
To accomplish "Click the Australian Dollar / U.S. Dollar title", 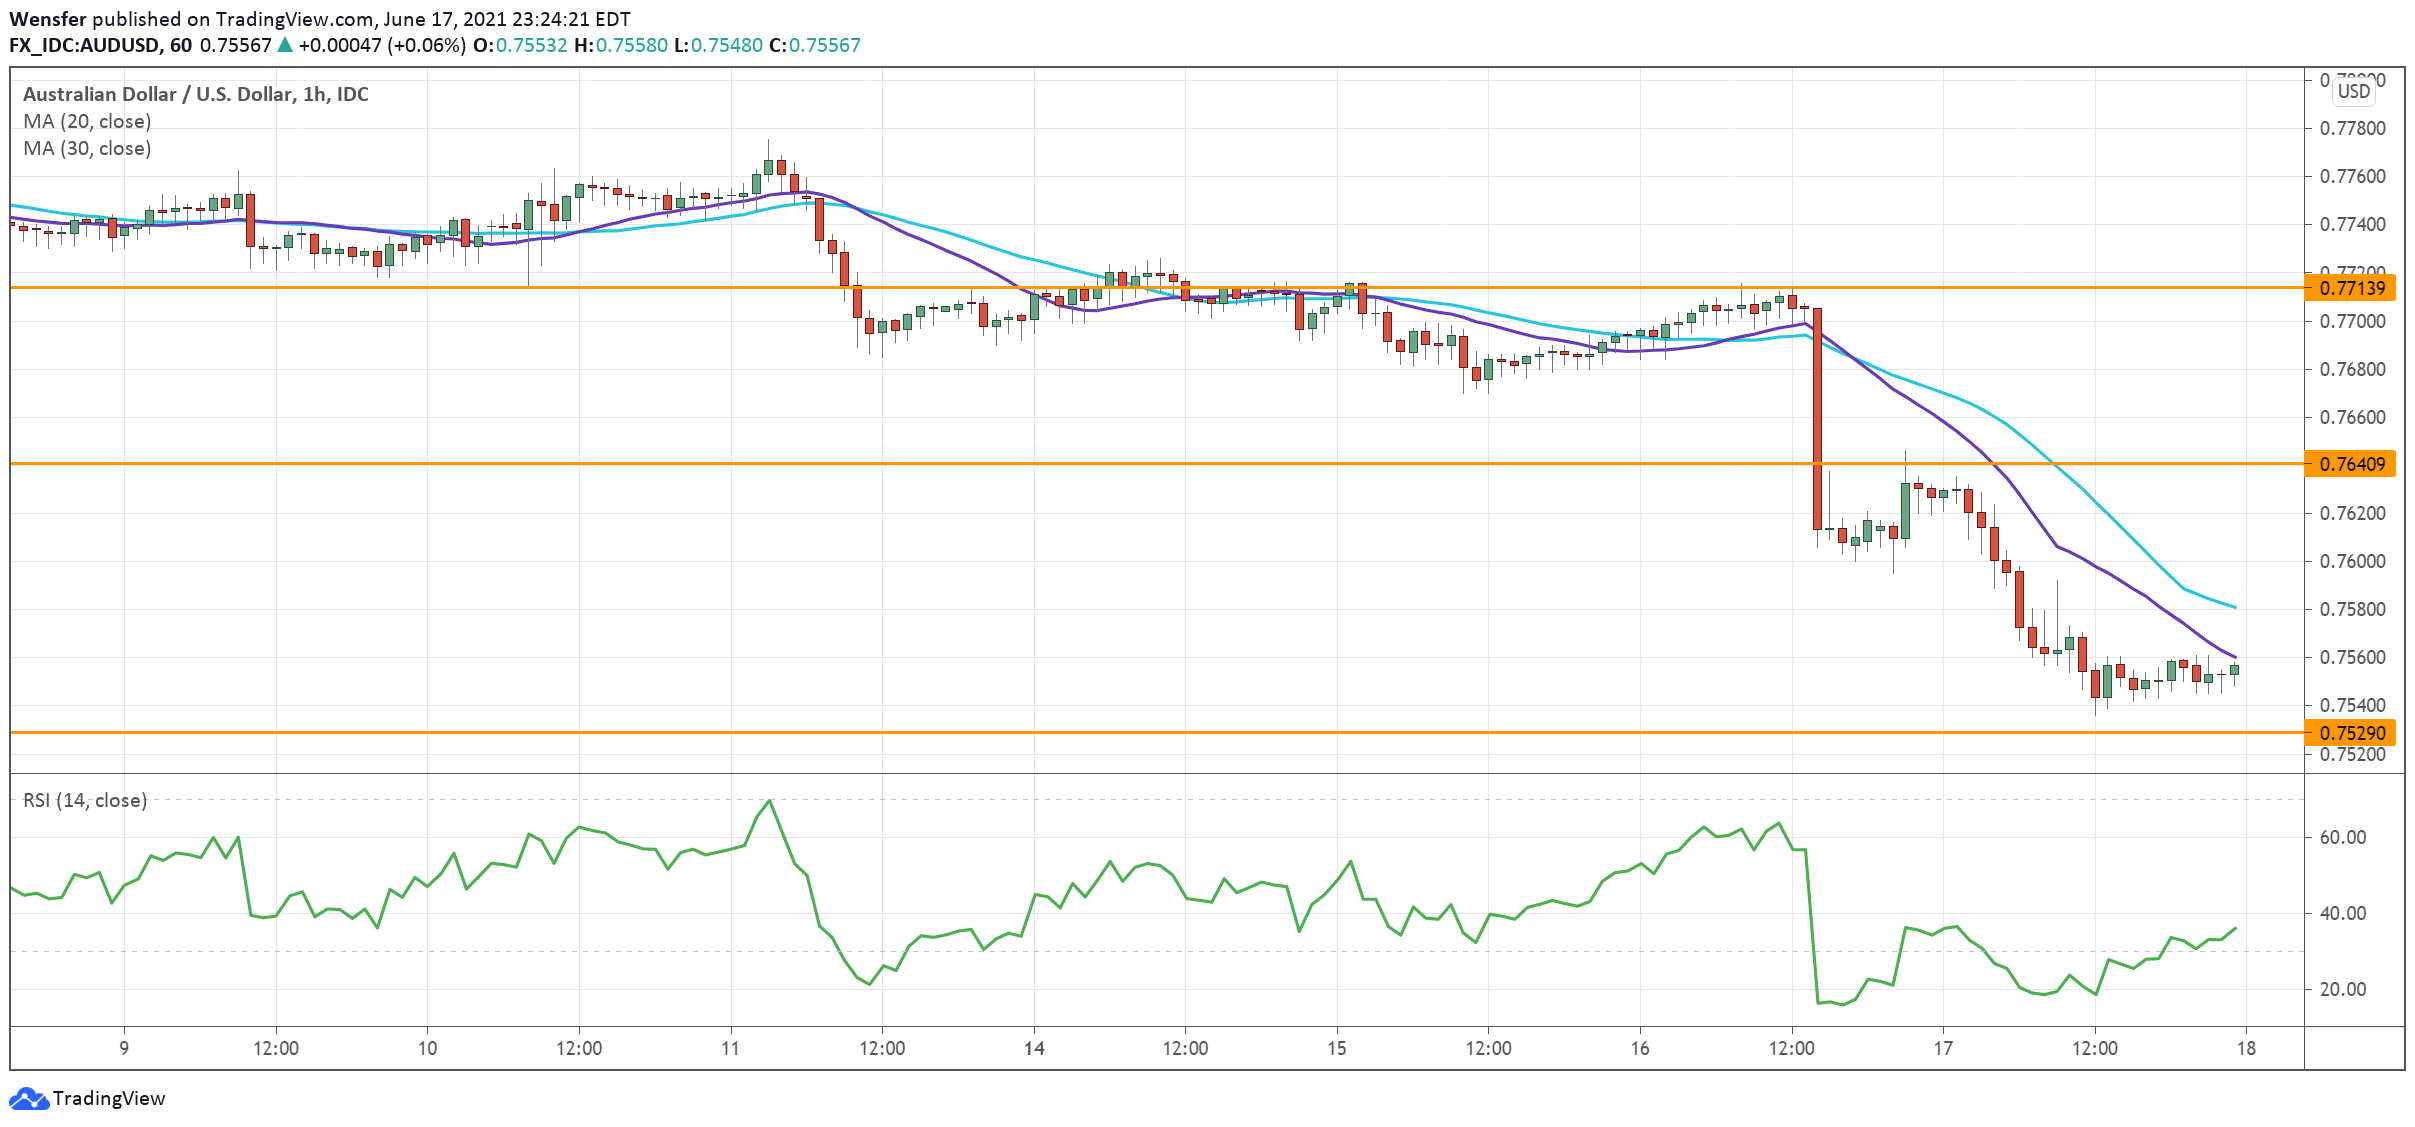I will click(195, 94).
